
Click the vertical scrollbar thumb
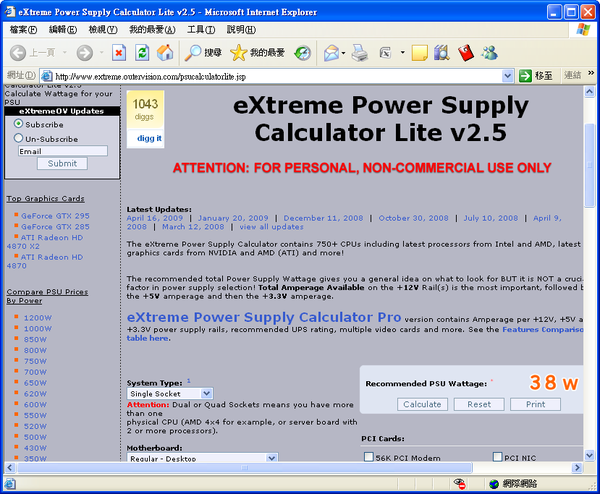(589, 165)
